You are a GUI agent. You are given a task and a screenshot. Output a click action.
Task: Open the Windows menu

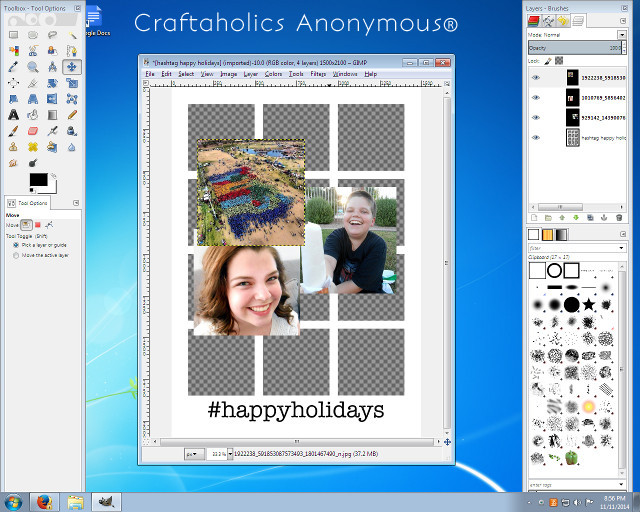coord(345,74)
